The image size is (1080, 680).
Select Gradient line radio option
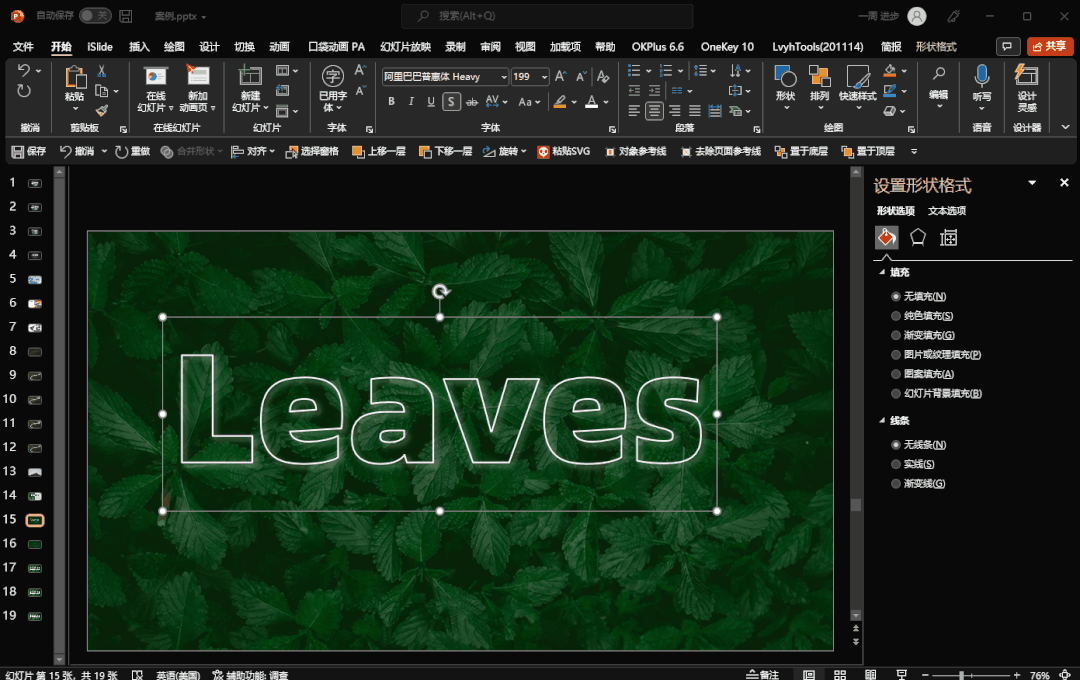click(895, 483)
